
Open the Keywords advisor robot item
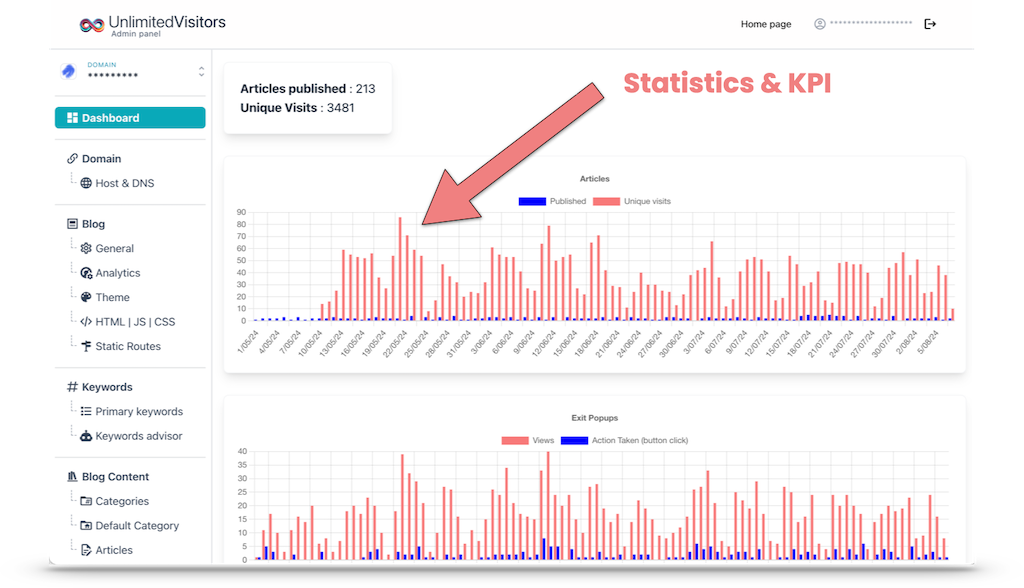[x=131, y=436]
